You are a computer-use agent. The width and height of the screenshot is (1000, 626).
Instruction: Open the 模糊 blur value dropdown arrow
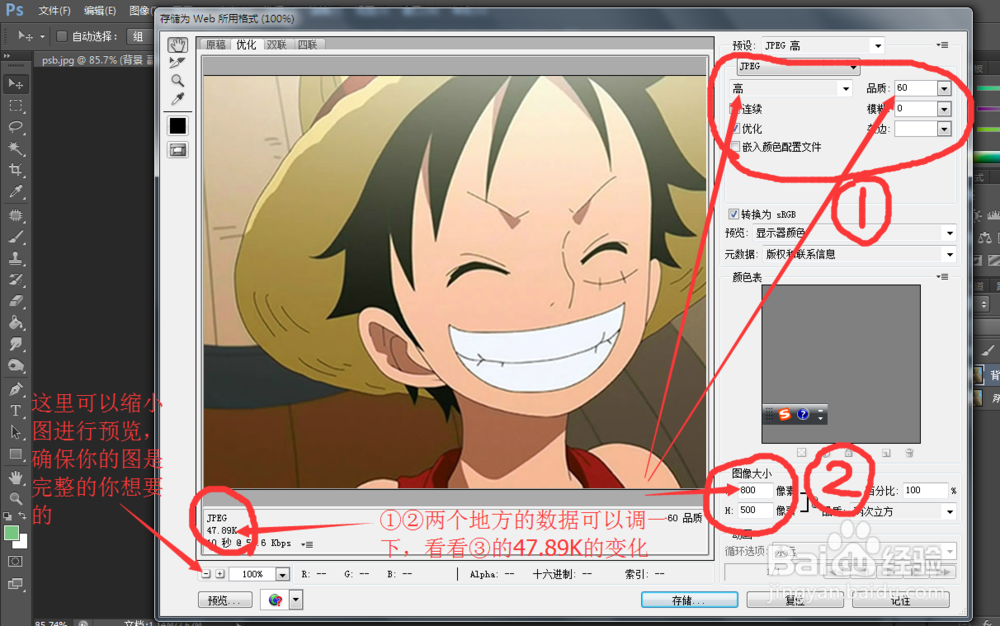(944, 109)
